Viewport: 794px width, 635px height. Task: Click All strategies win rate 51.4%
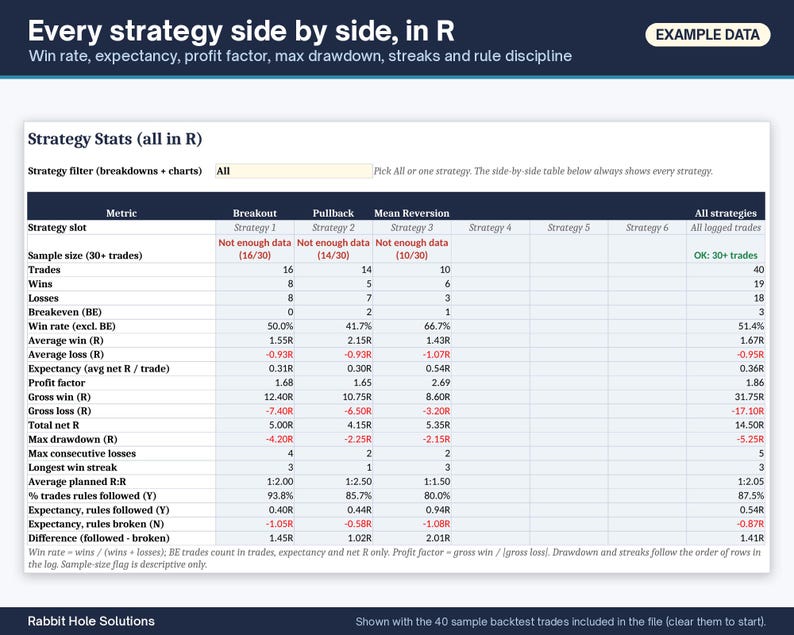751,326
